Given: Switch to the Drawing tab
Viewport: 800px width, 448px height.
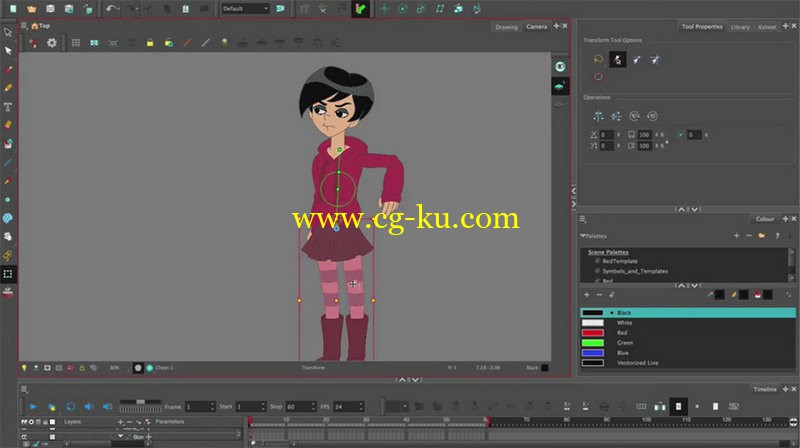Looking at the screenshot, I should pyautogui.click(x=506, y=27).
